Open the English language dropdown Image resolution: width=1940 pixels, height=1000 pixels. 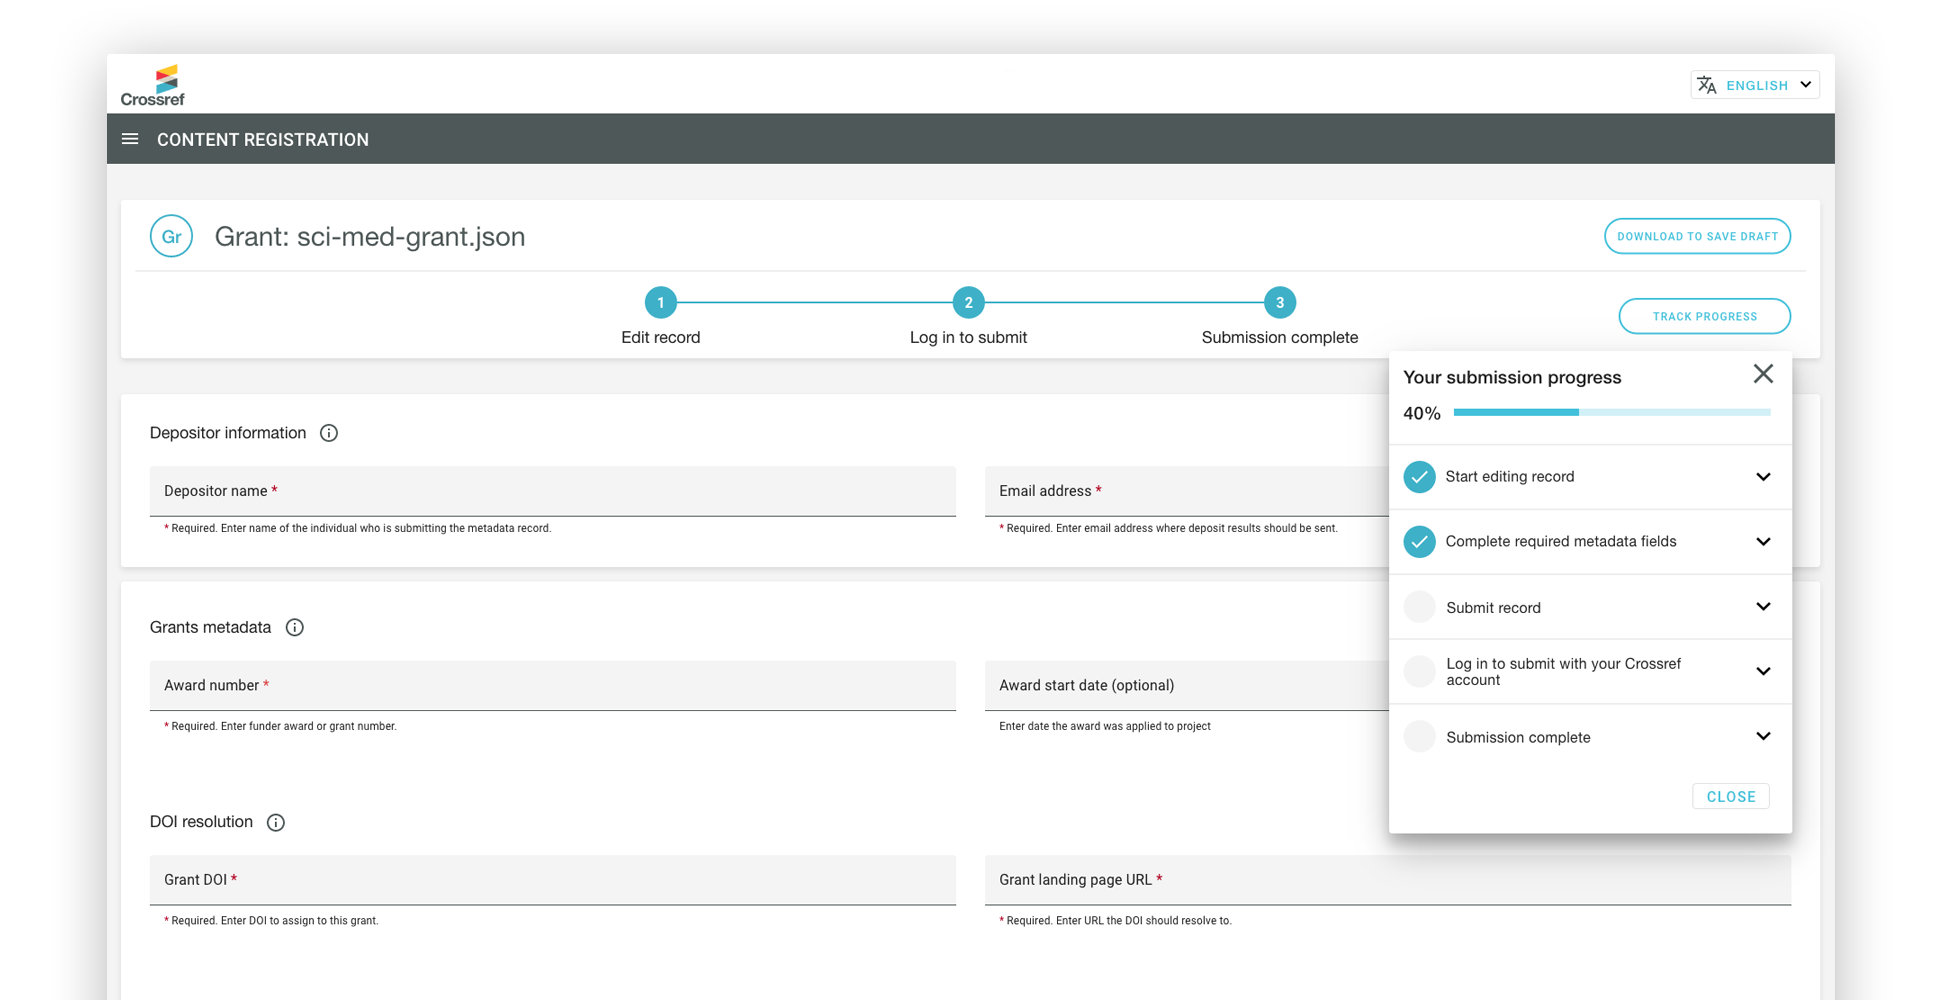tap(1767, 85)
